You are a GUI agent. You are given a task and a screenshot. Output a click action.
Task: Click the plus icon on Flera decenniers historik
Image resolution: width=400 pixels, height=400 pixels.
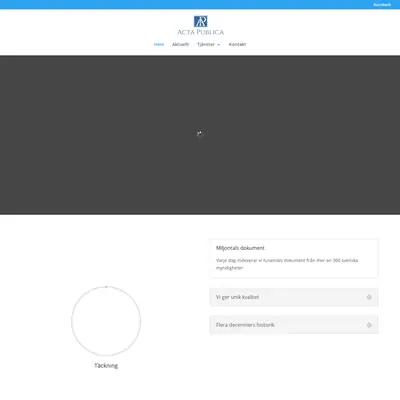tap(369, 325)
